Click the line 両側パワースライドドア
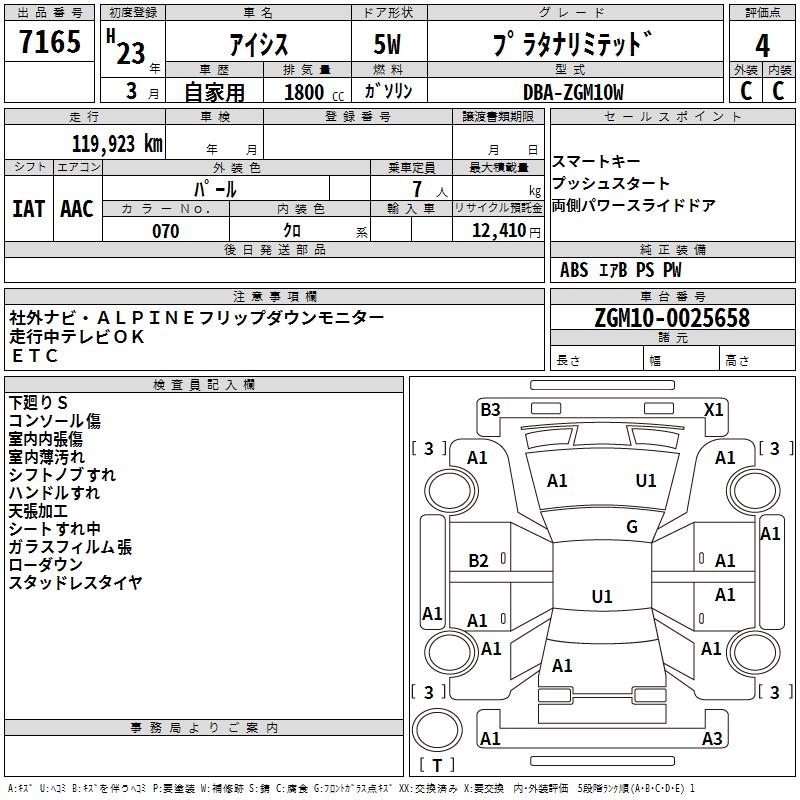Screen dimensions: 800x800 (x=634, y=205)
